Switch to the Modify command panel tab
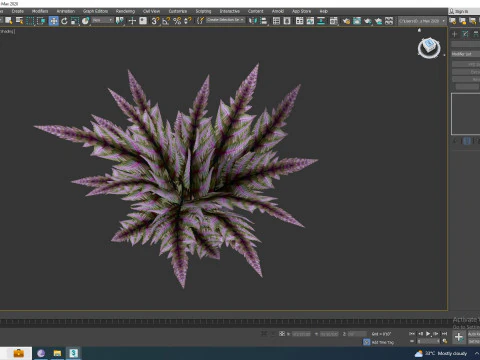480x360 pixels. [466, 34]
